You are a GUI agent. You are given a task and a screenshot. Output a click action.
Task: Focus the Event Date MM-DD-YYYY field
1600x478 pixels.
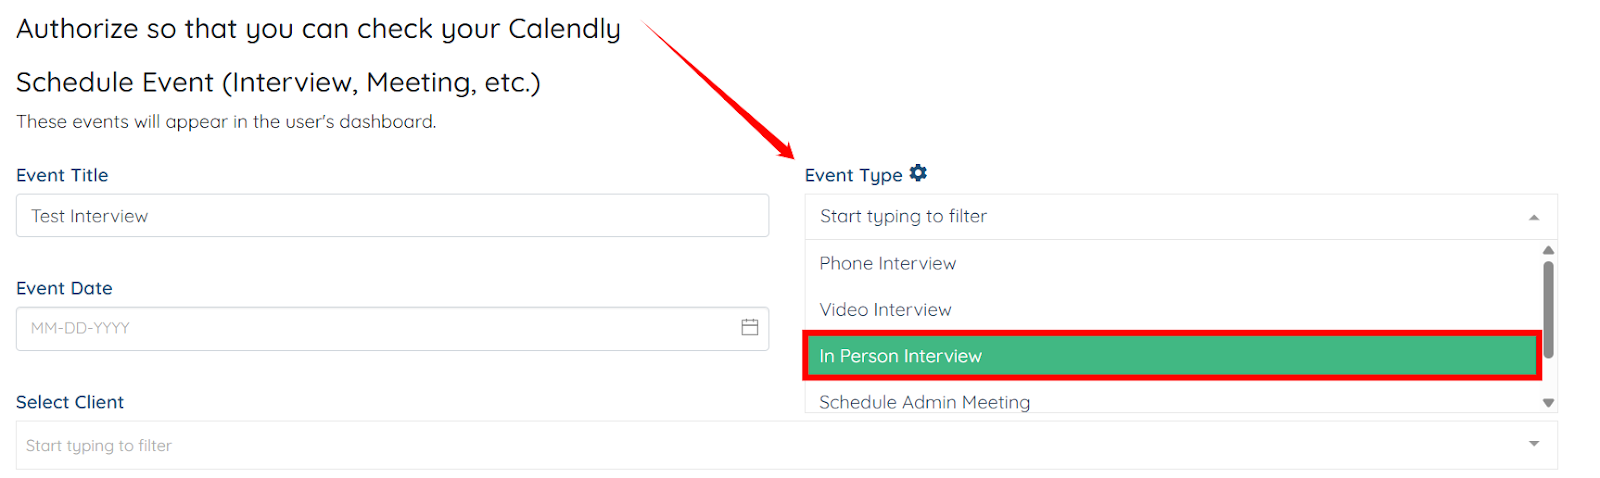pyautogui.click(x=370, y=328)
